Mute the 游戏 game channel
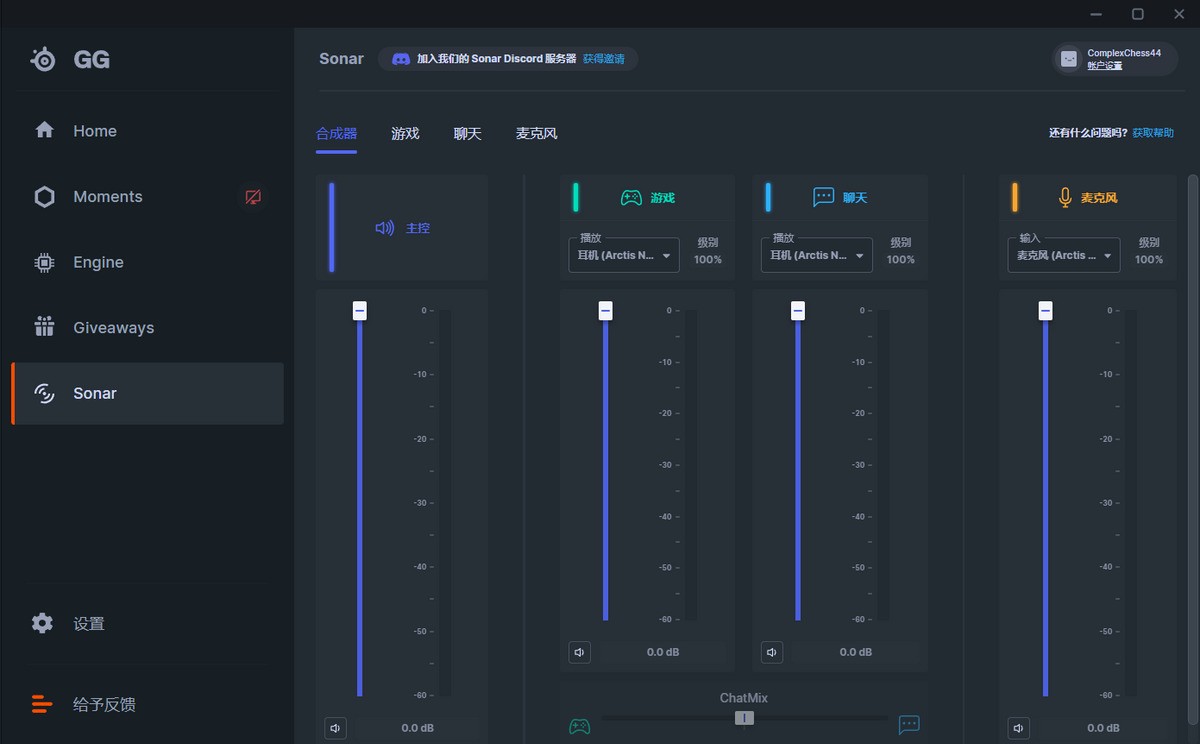Screen dimensions: 1200x744 coord(579,652)
